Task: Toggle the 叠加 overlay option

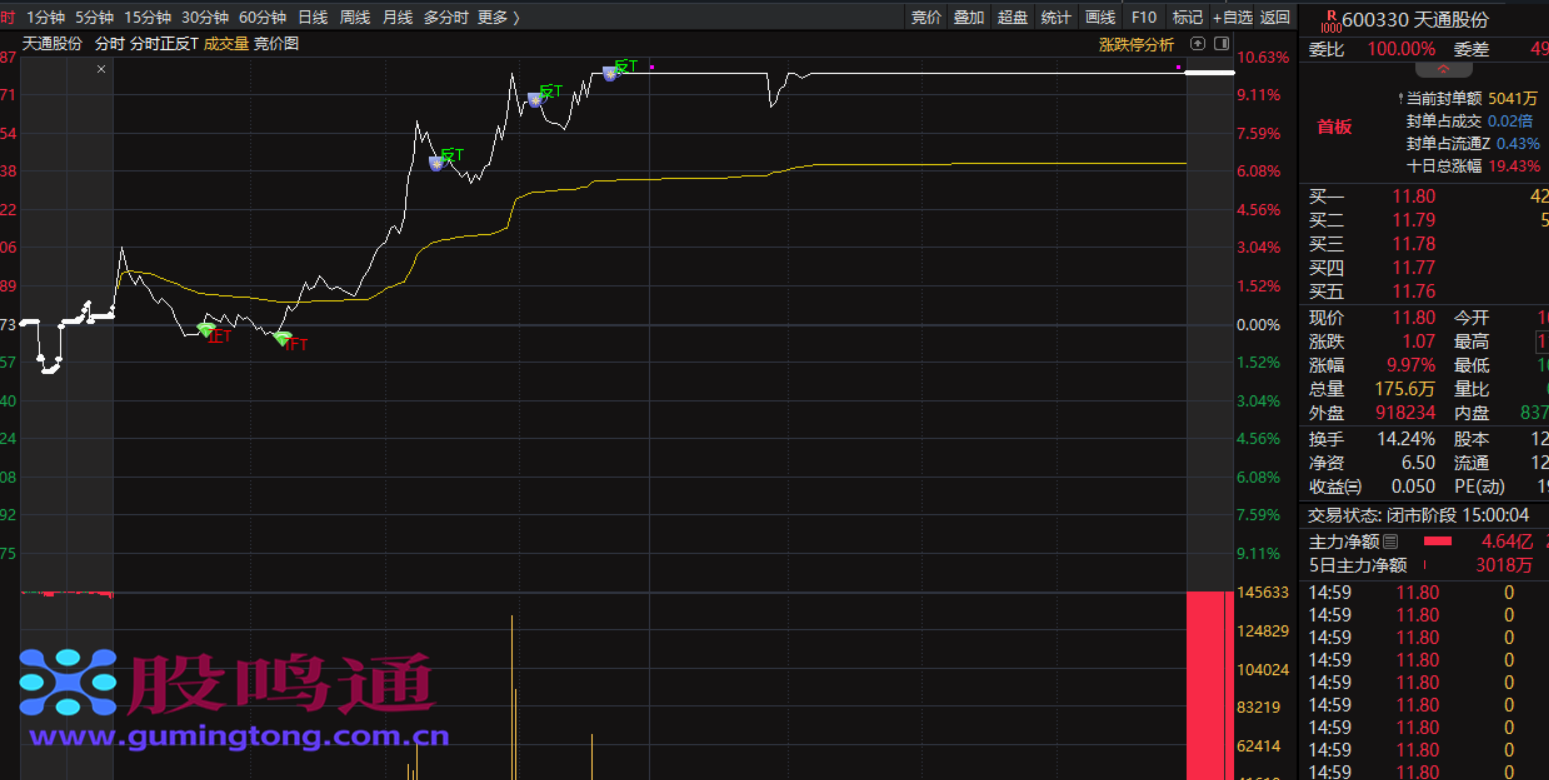Action: (x=969, y=17)
